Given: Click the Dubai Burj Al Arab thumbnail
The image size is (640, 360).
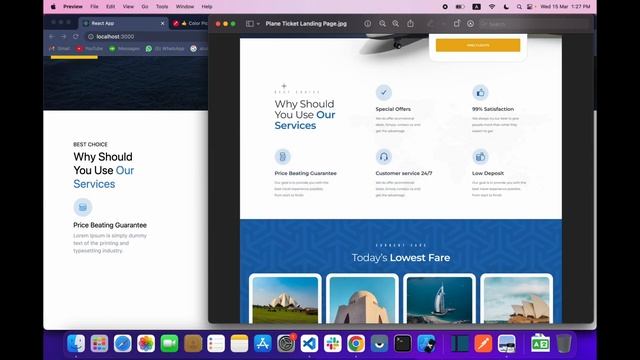Looking at the screenshot, I should tap(439, 300).
